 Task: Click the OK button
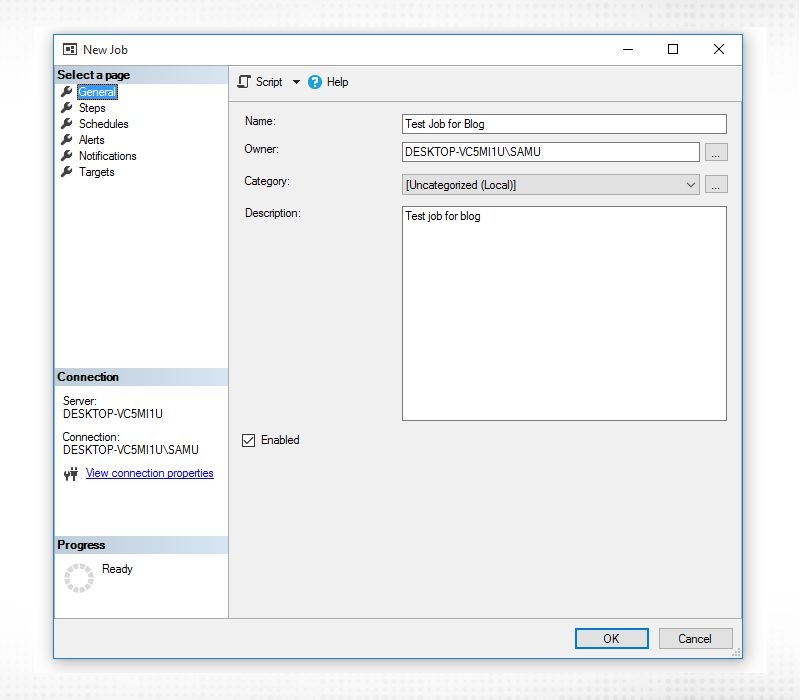611,638
